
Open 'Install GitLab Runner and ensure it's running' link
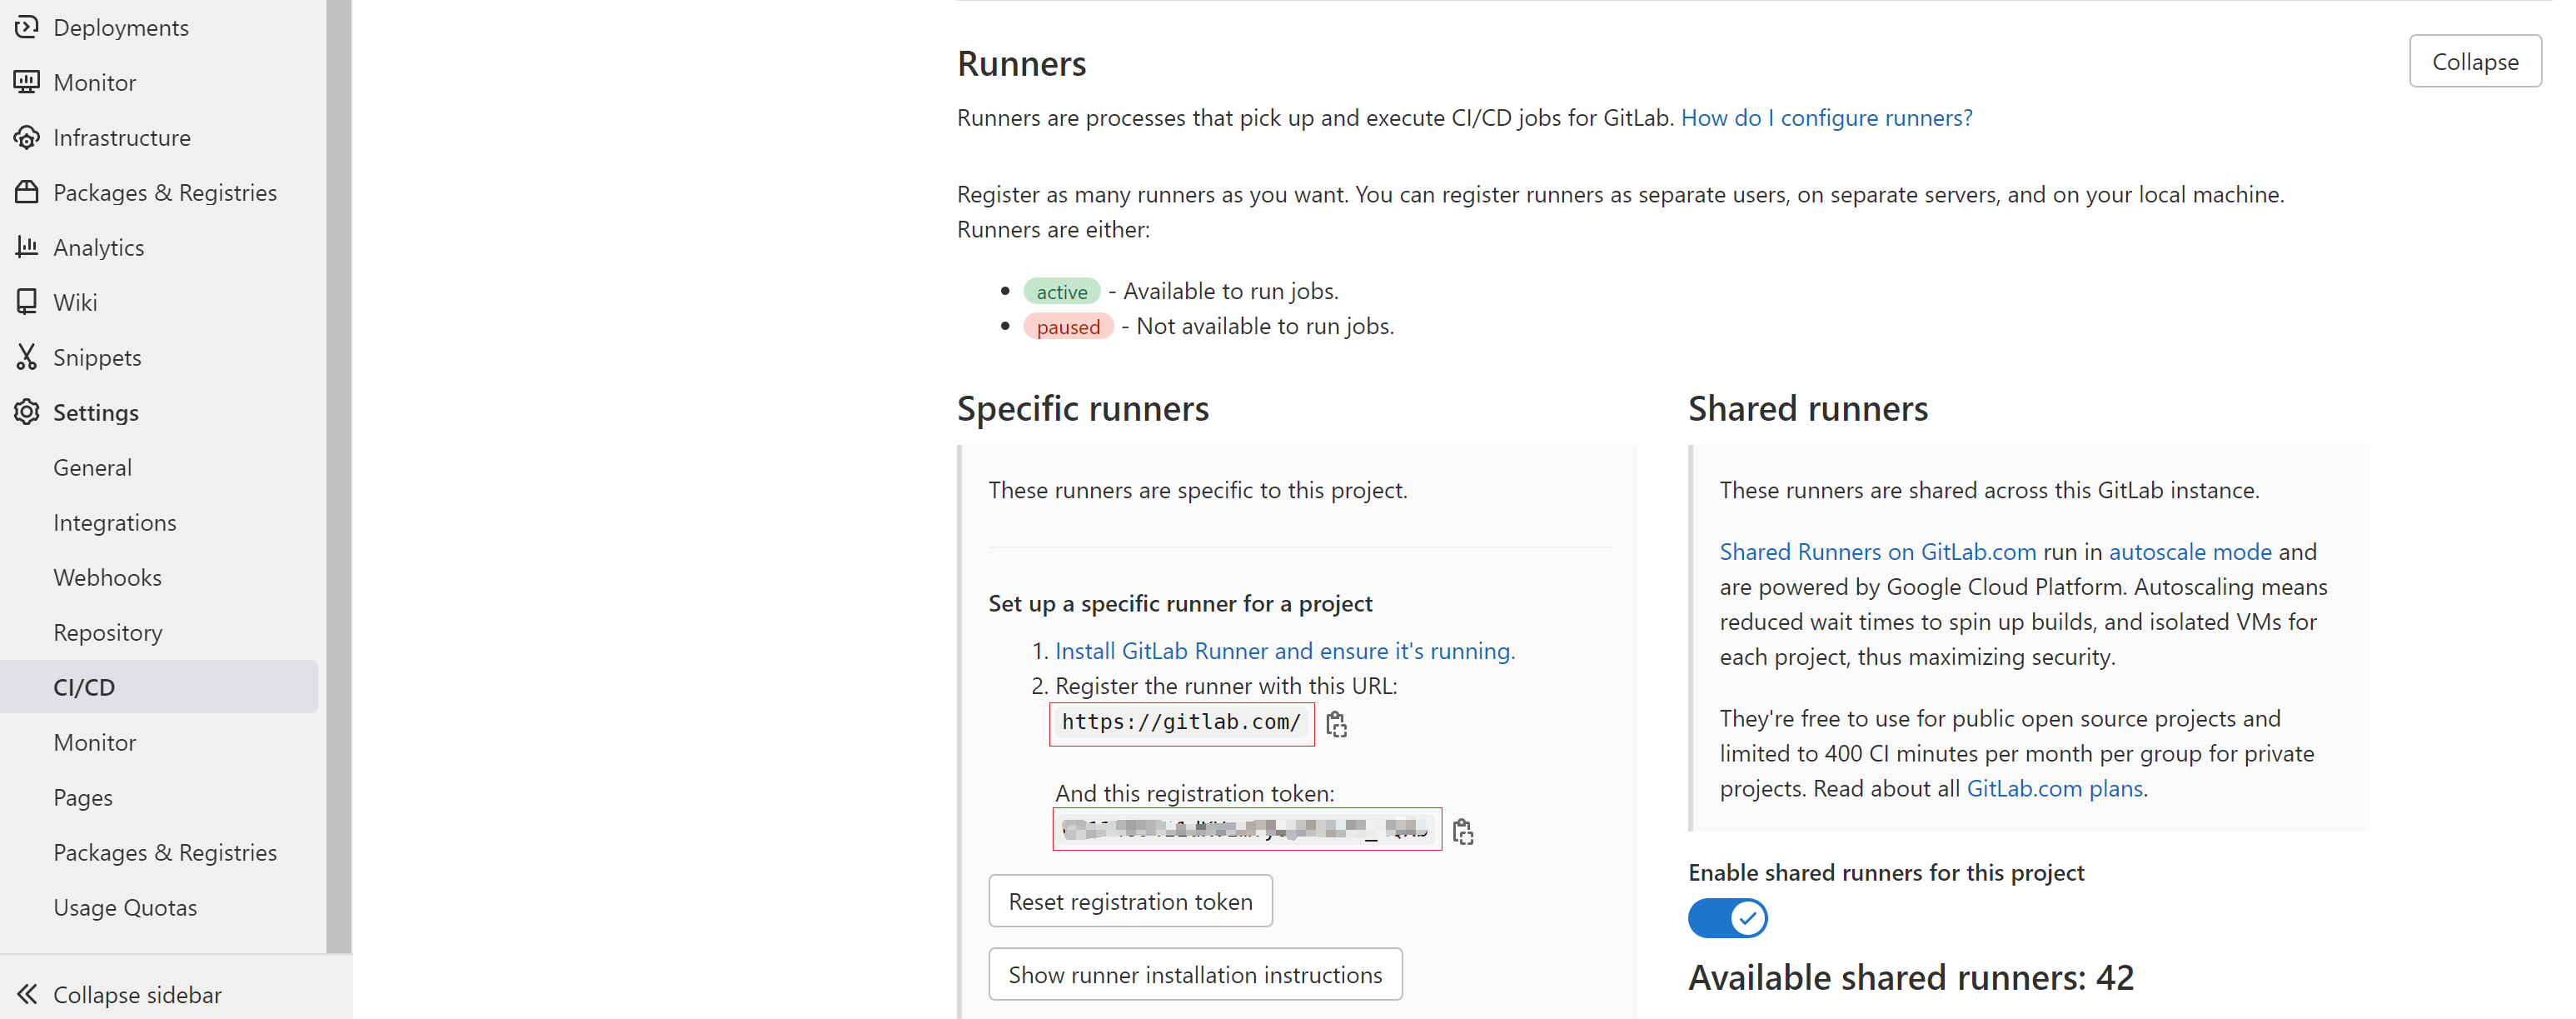(1285, 650)
